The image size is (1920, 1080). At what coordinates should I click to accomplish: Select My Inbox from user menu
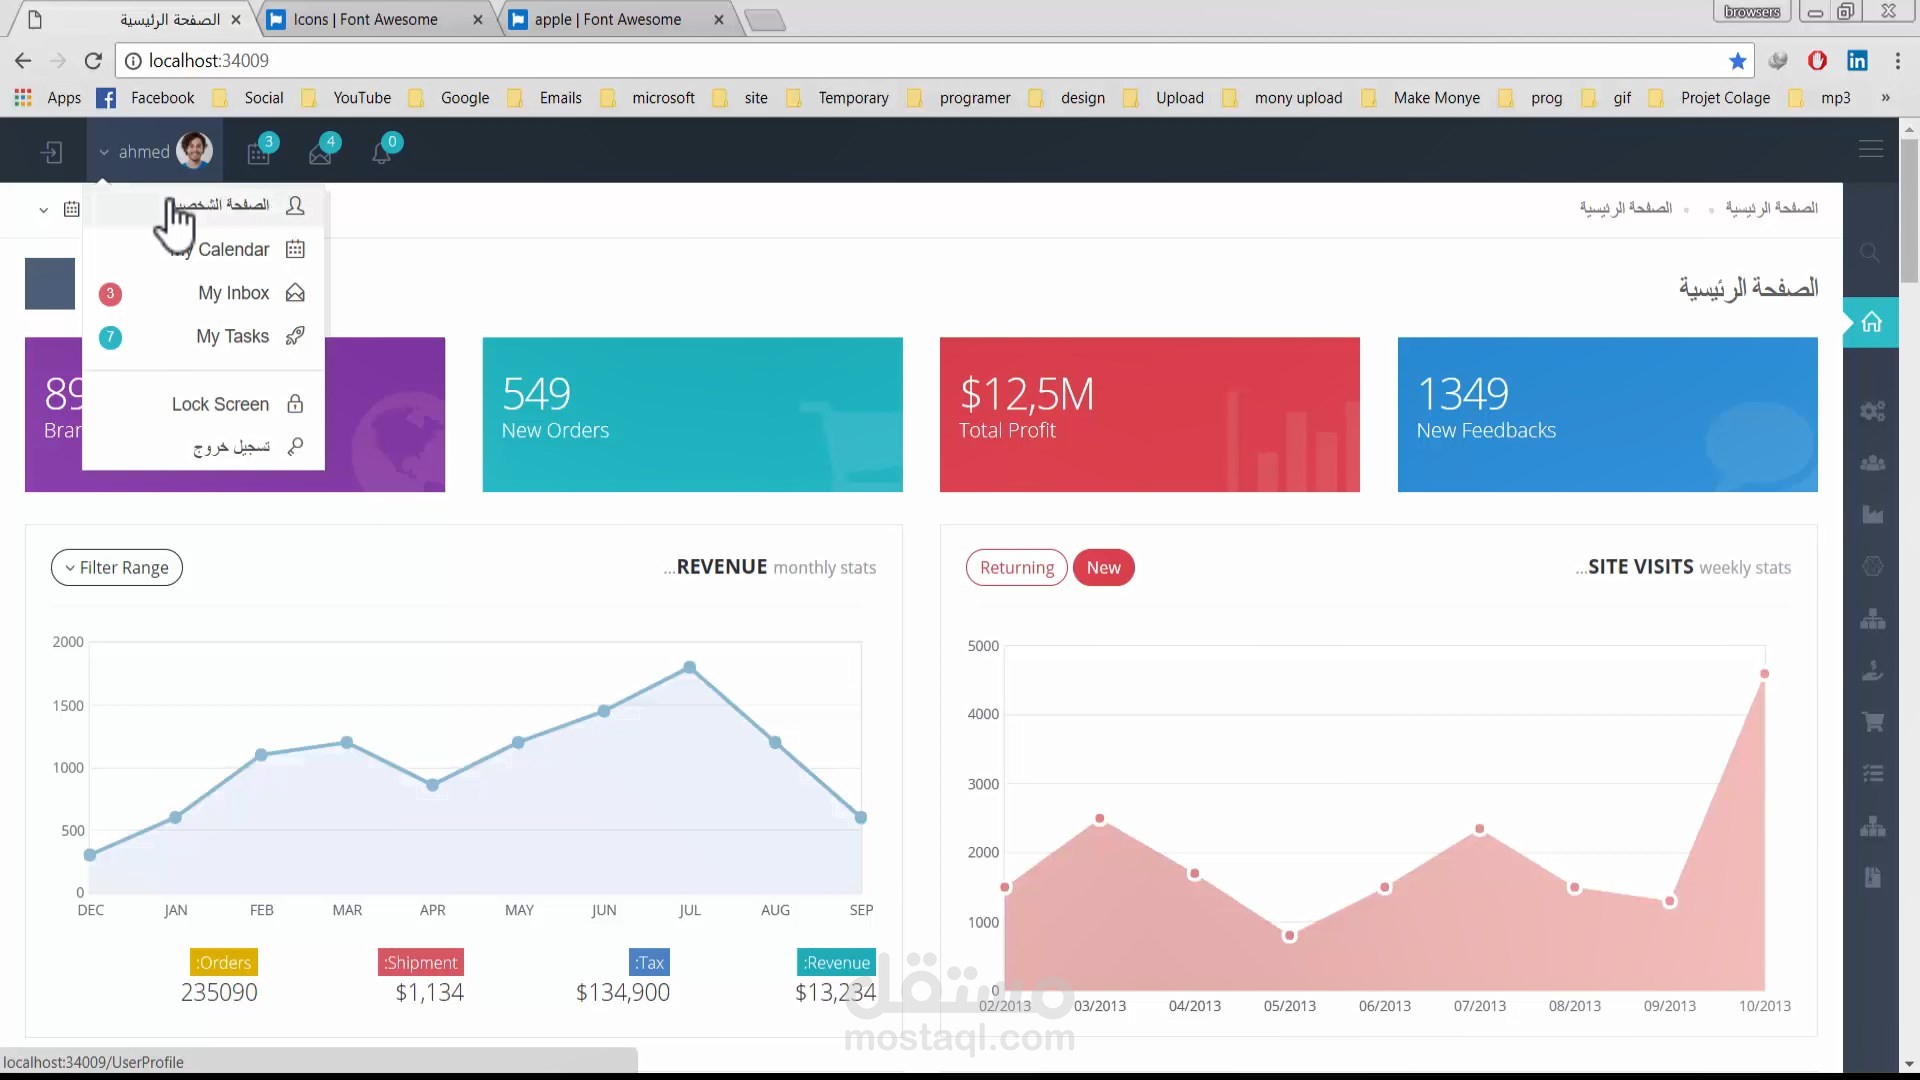233,293
